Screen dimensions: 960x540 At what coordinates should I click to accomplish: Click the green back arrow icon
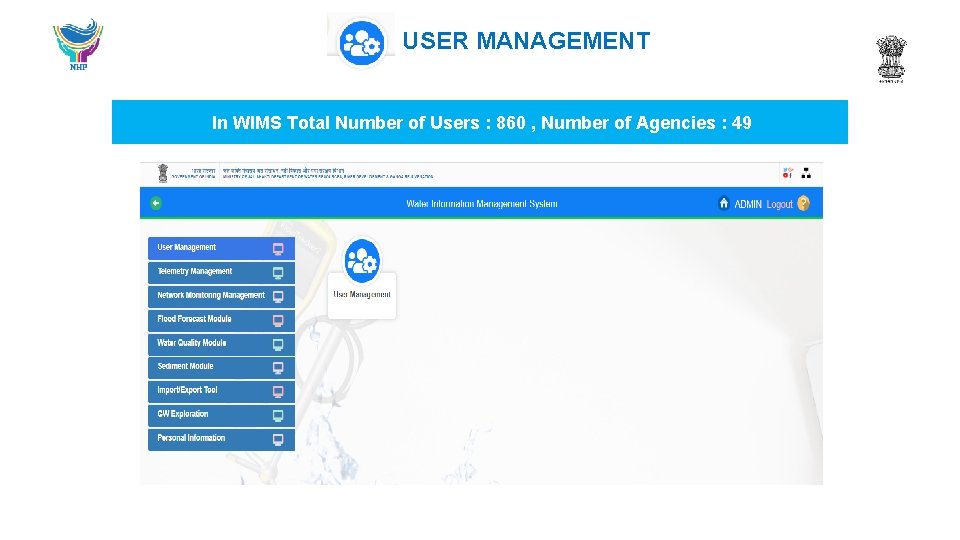click(x=156, y=203)
